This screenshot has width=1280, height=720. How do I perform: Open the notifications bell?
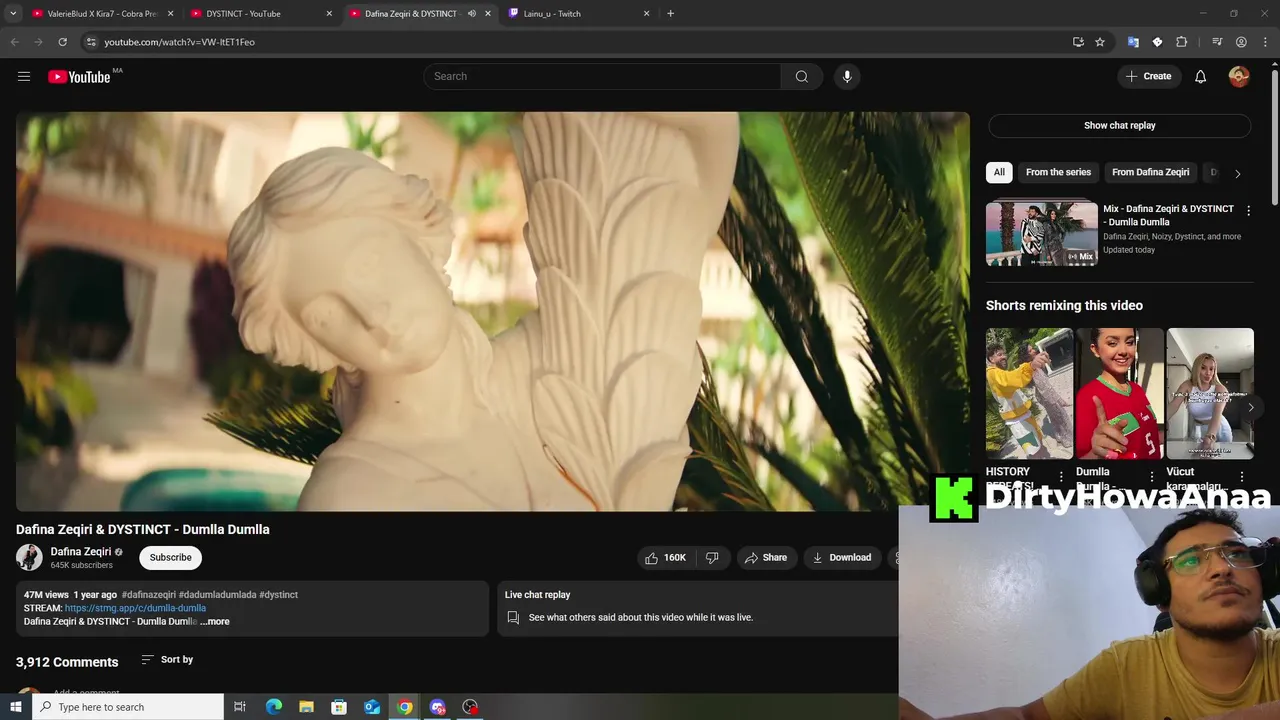pos(1200,77)
